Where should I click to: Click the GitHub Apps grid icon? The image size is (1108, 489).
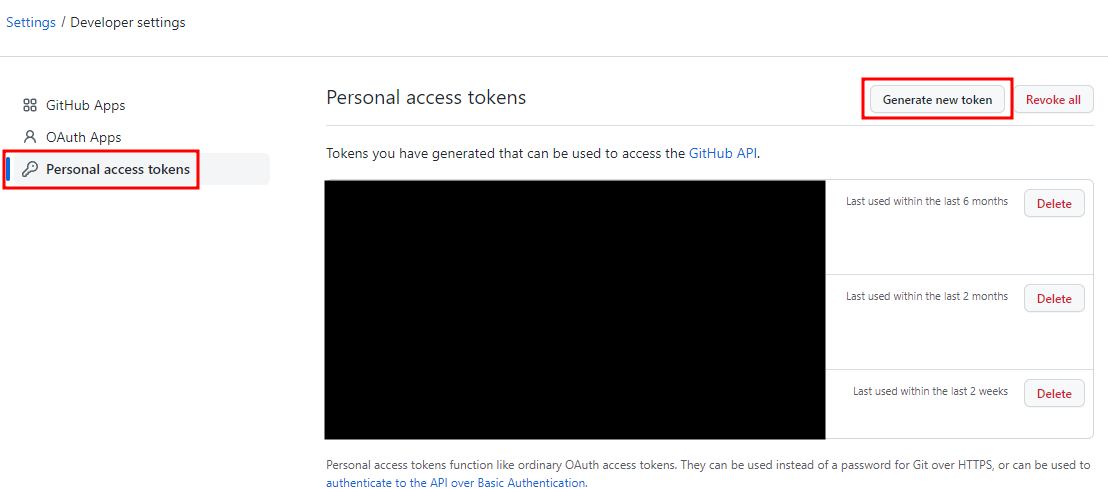[x=30, y=105]
